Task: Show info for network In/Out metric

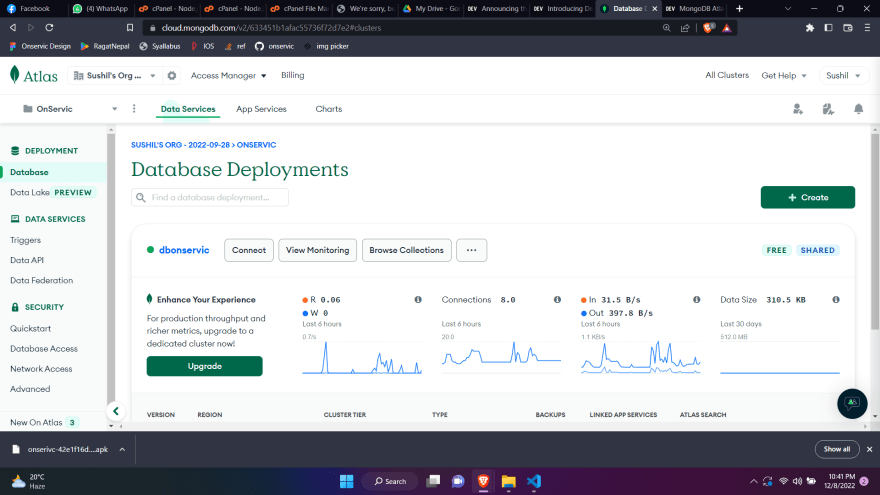Action: tap(696, 300)
